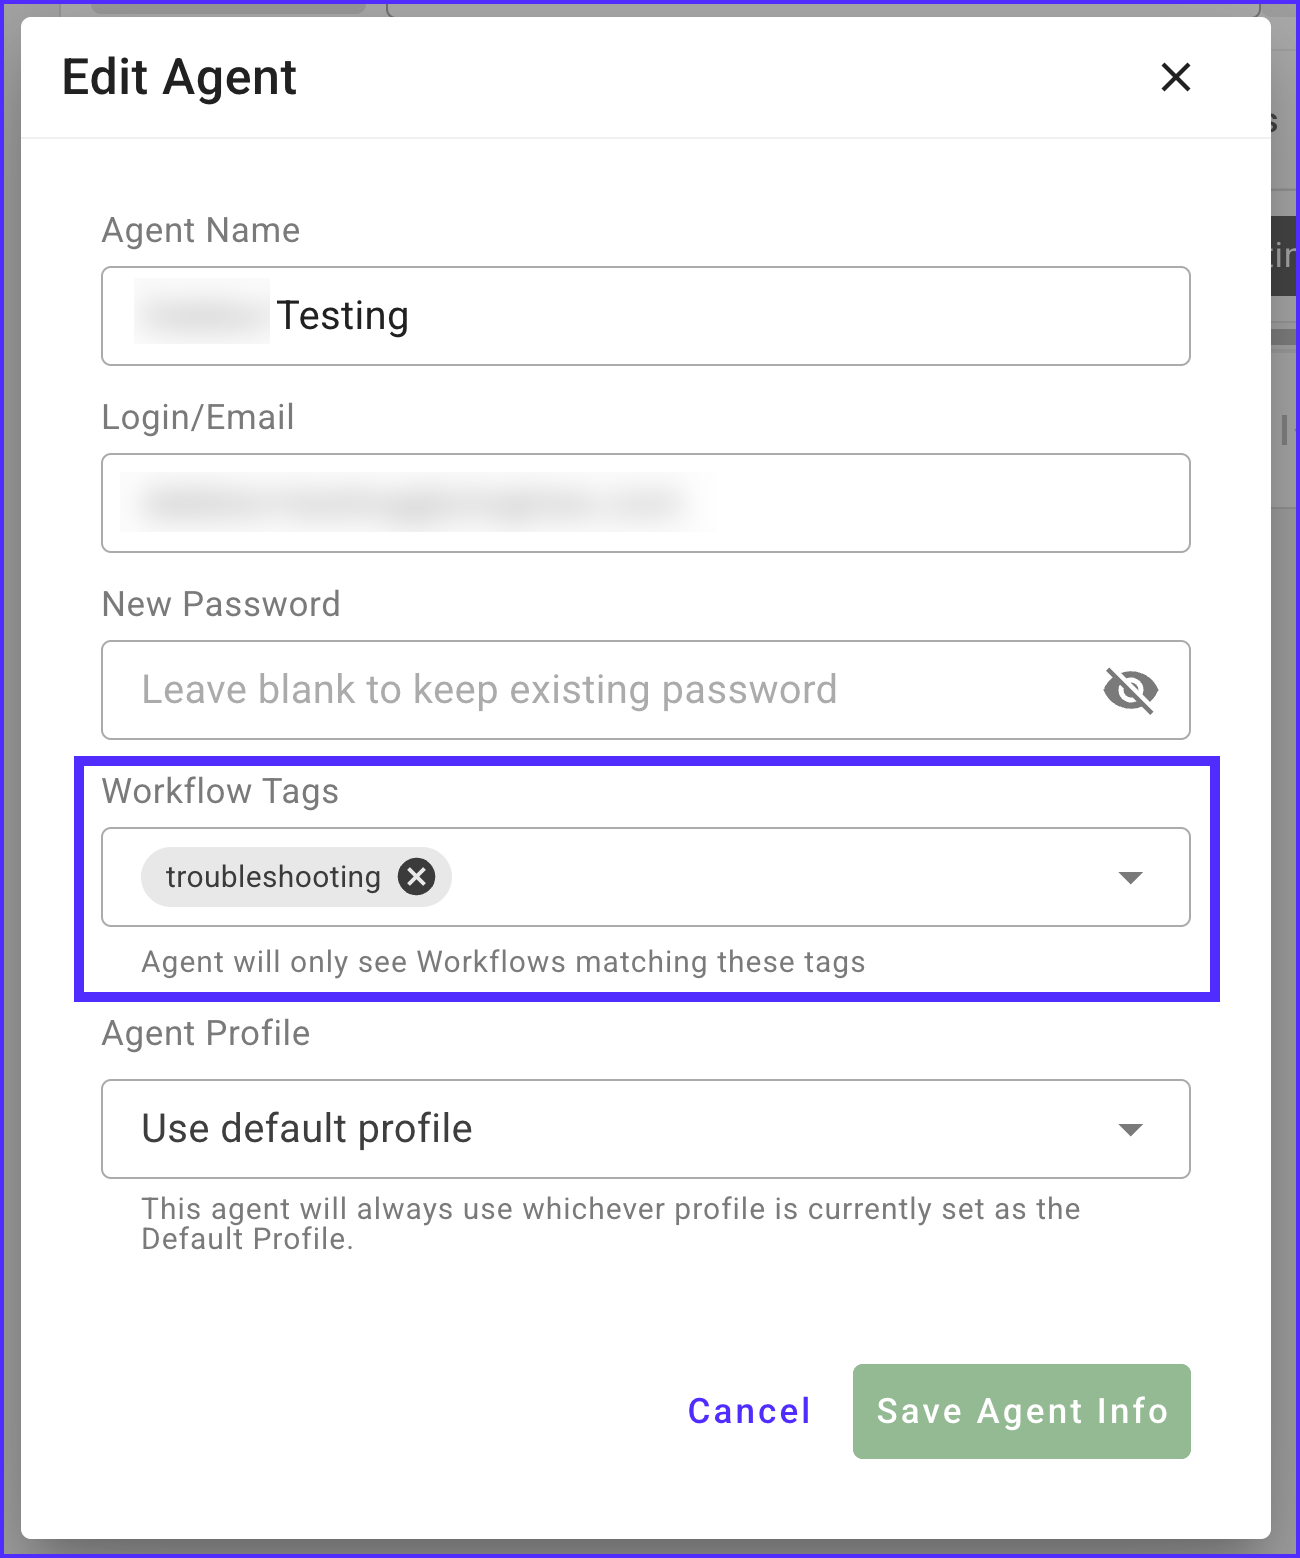Click the New Password label
The width and height of the screenshot is (1300, 1558).
221,604
